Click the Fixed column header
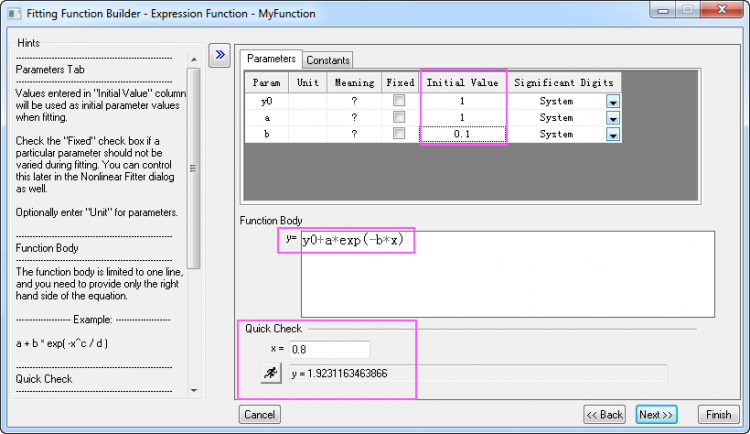Viewport: 750px width, 434px height. pyautogui.click(x=400, y=82)
